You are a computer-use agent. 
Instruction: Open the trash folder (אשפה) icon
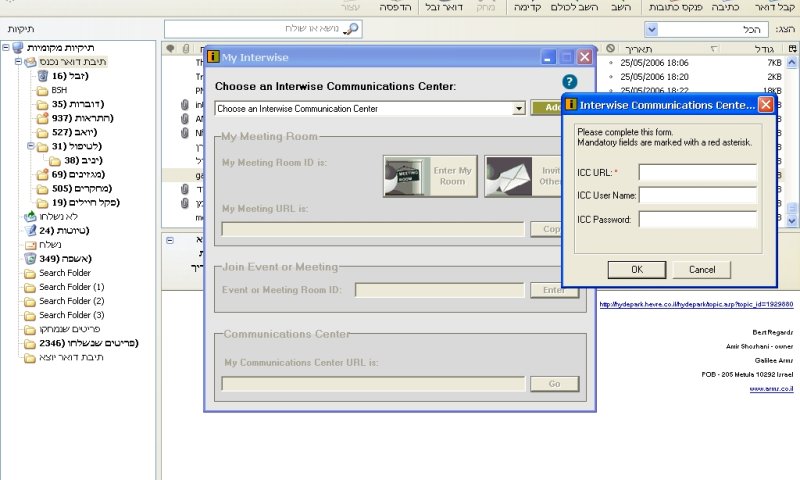coord(30,259)
